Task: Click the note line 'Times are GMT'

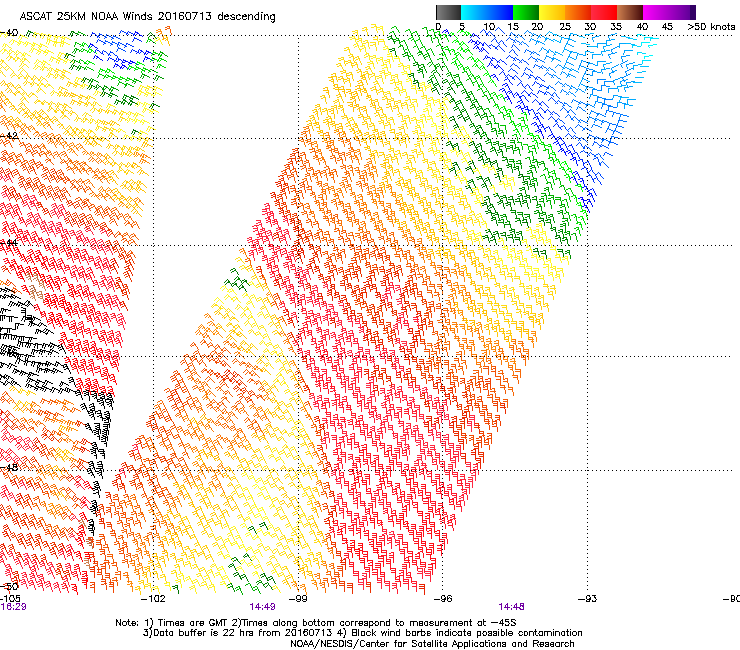Action: 195,623
